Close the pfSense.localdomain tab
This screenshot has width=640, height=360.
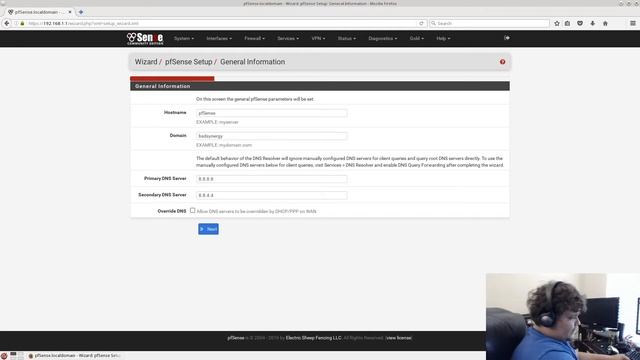(x=70, y=12)
